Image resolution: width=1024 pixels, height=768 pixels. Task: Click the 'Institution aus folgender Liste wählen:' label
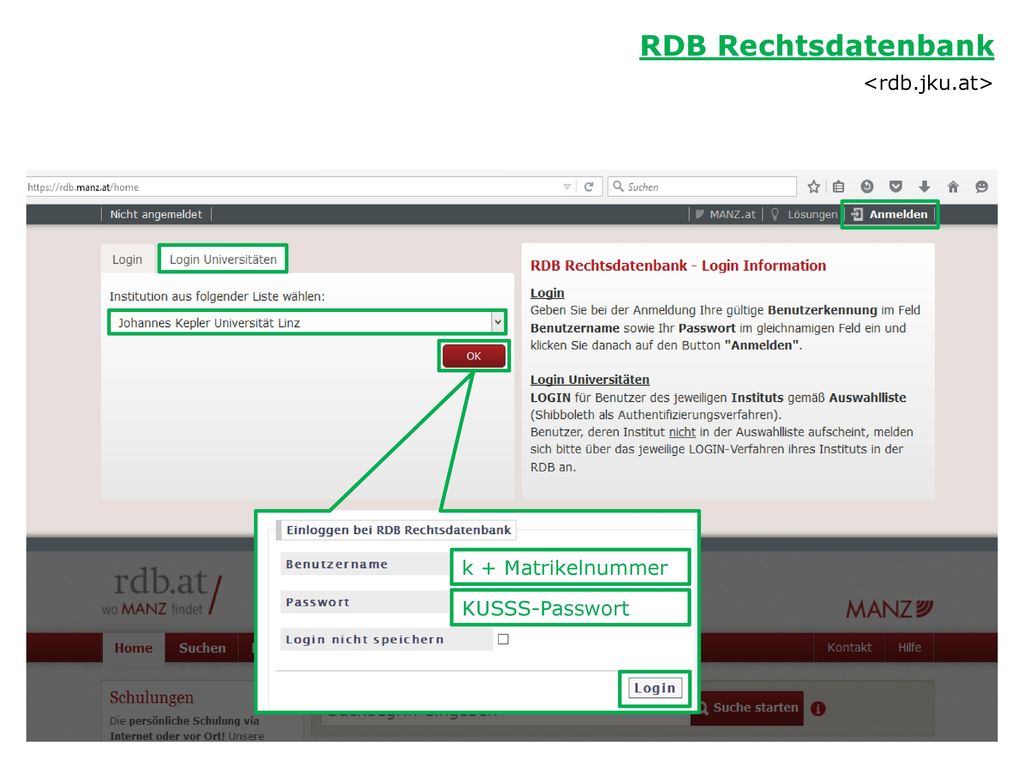pyautogui.click(x=217, y=296)
